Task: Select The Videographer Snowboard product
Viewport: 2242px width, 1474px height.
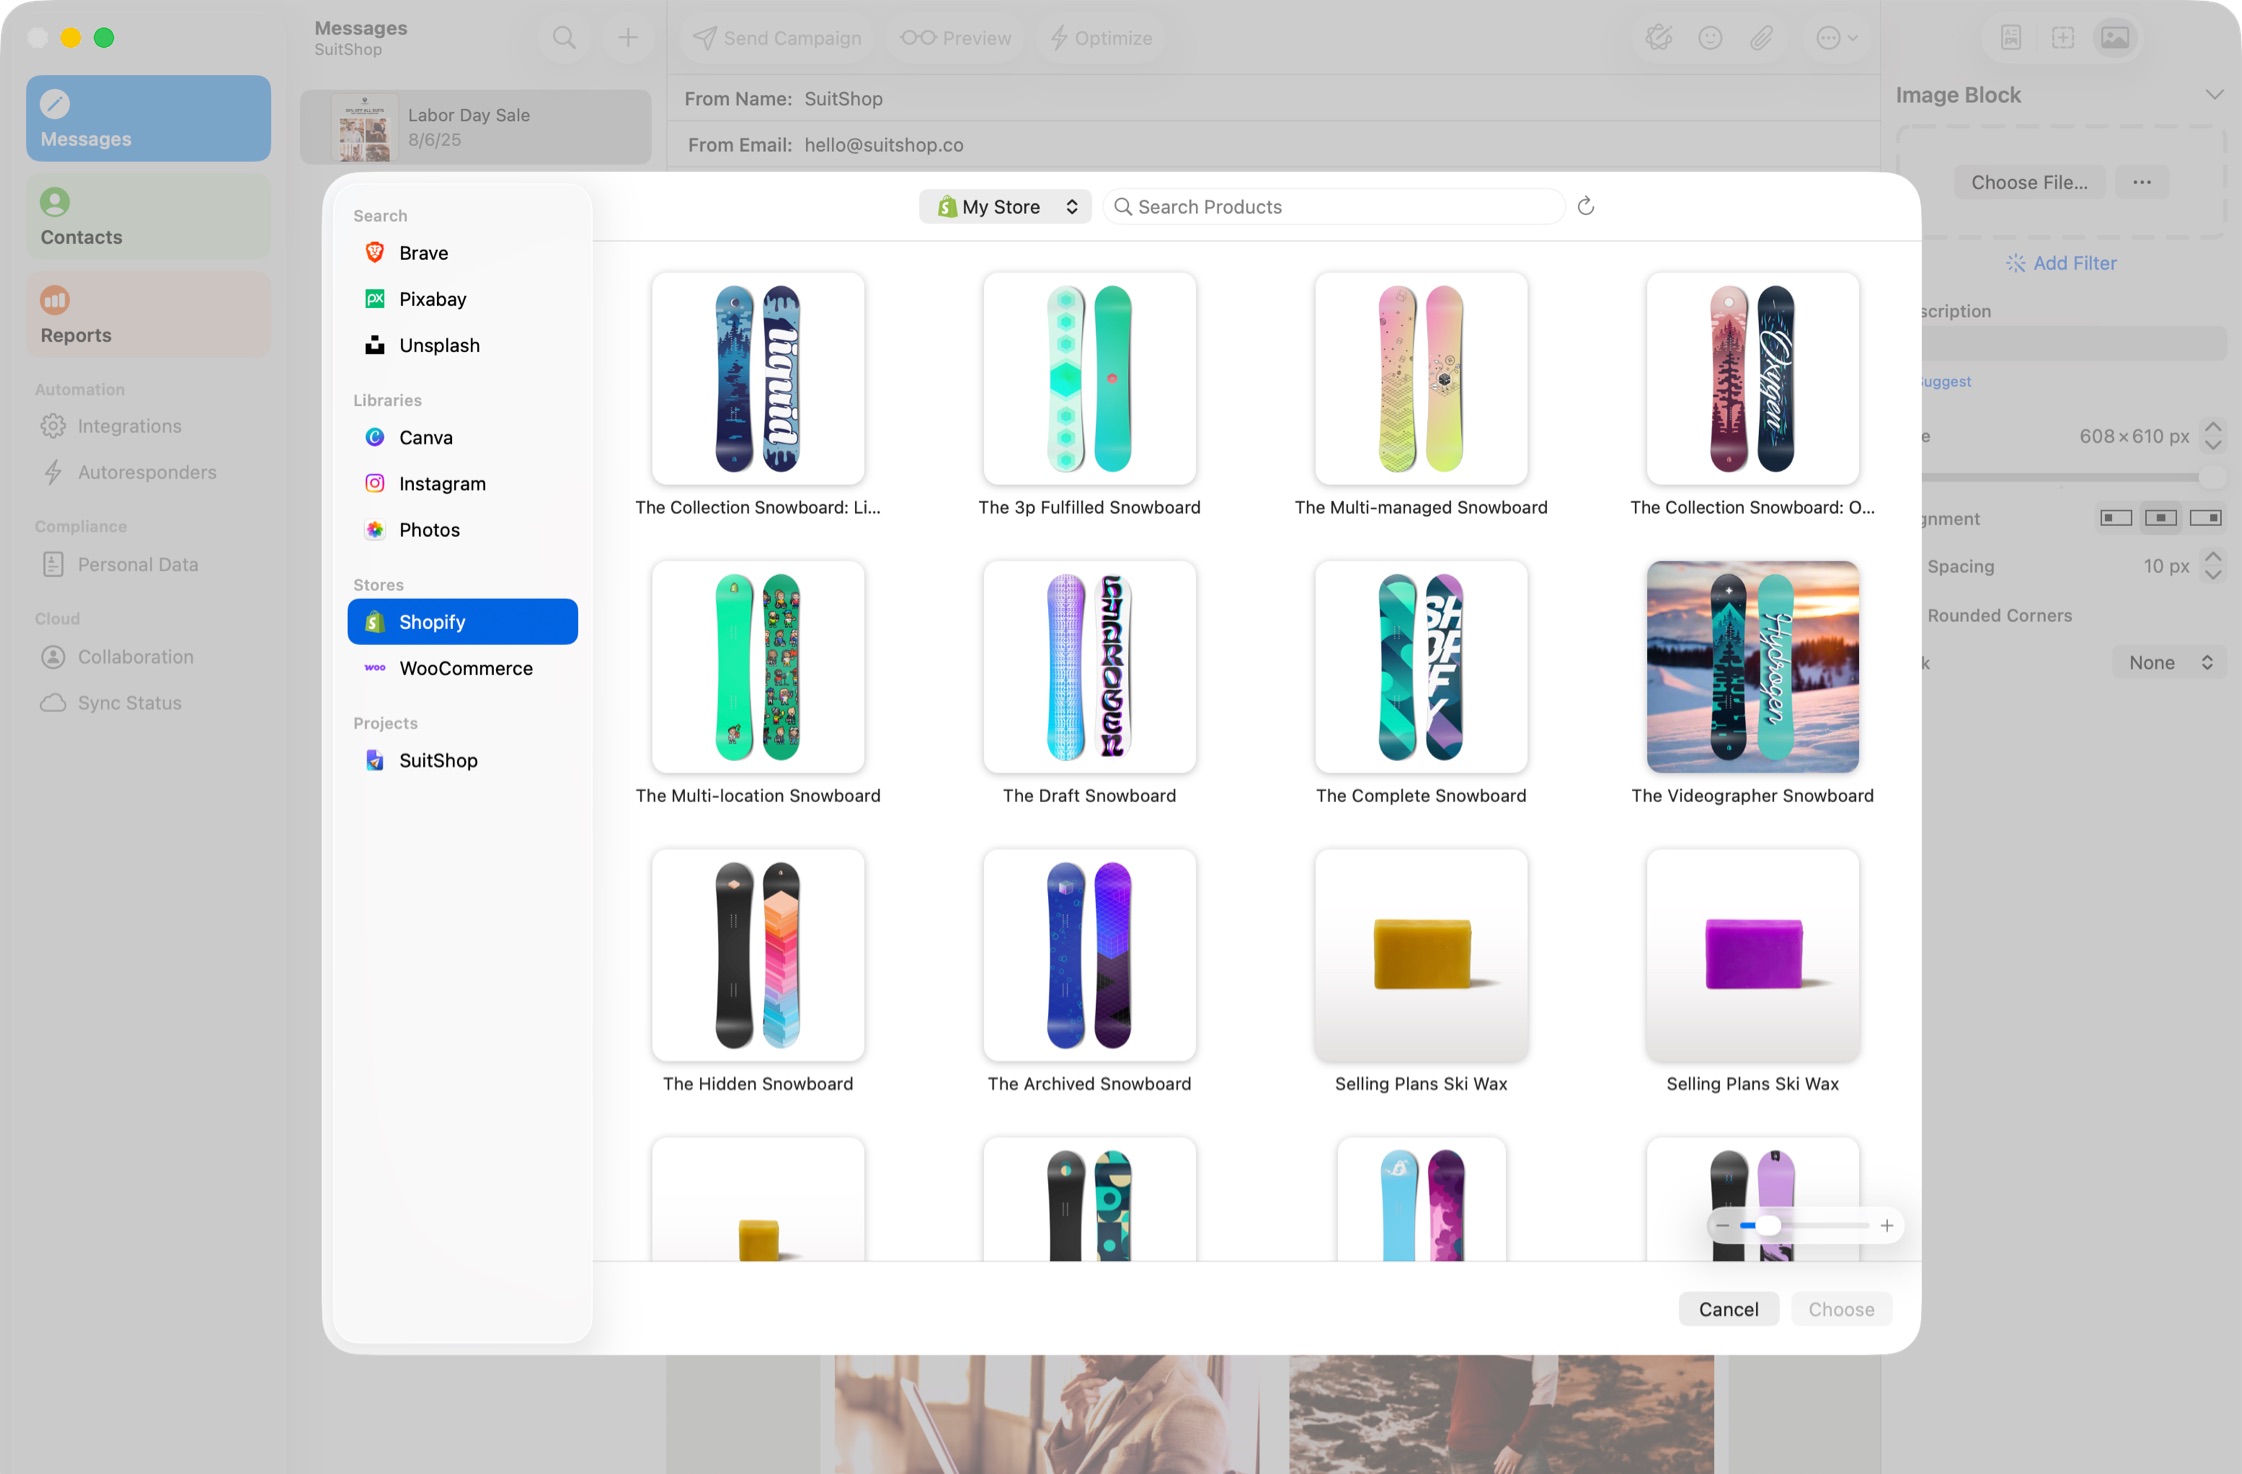Action: 1751,667
